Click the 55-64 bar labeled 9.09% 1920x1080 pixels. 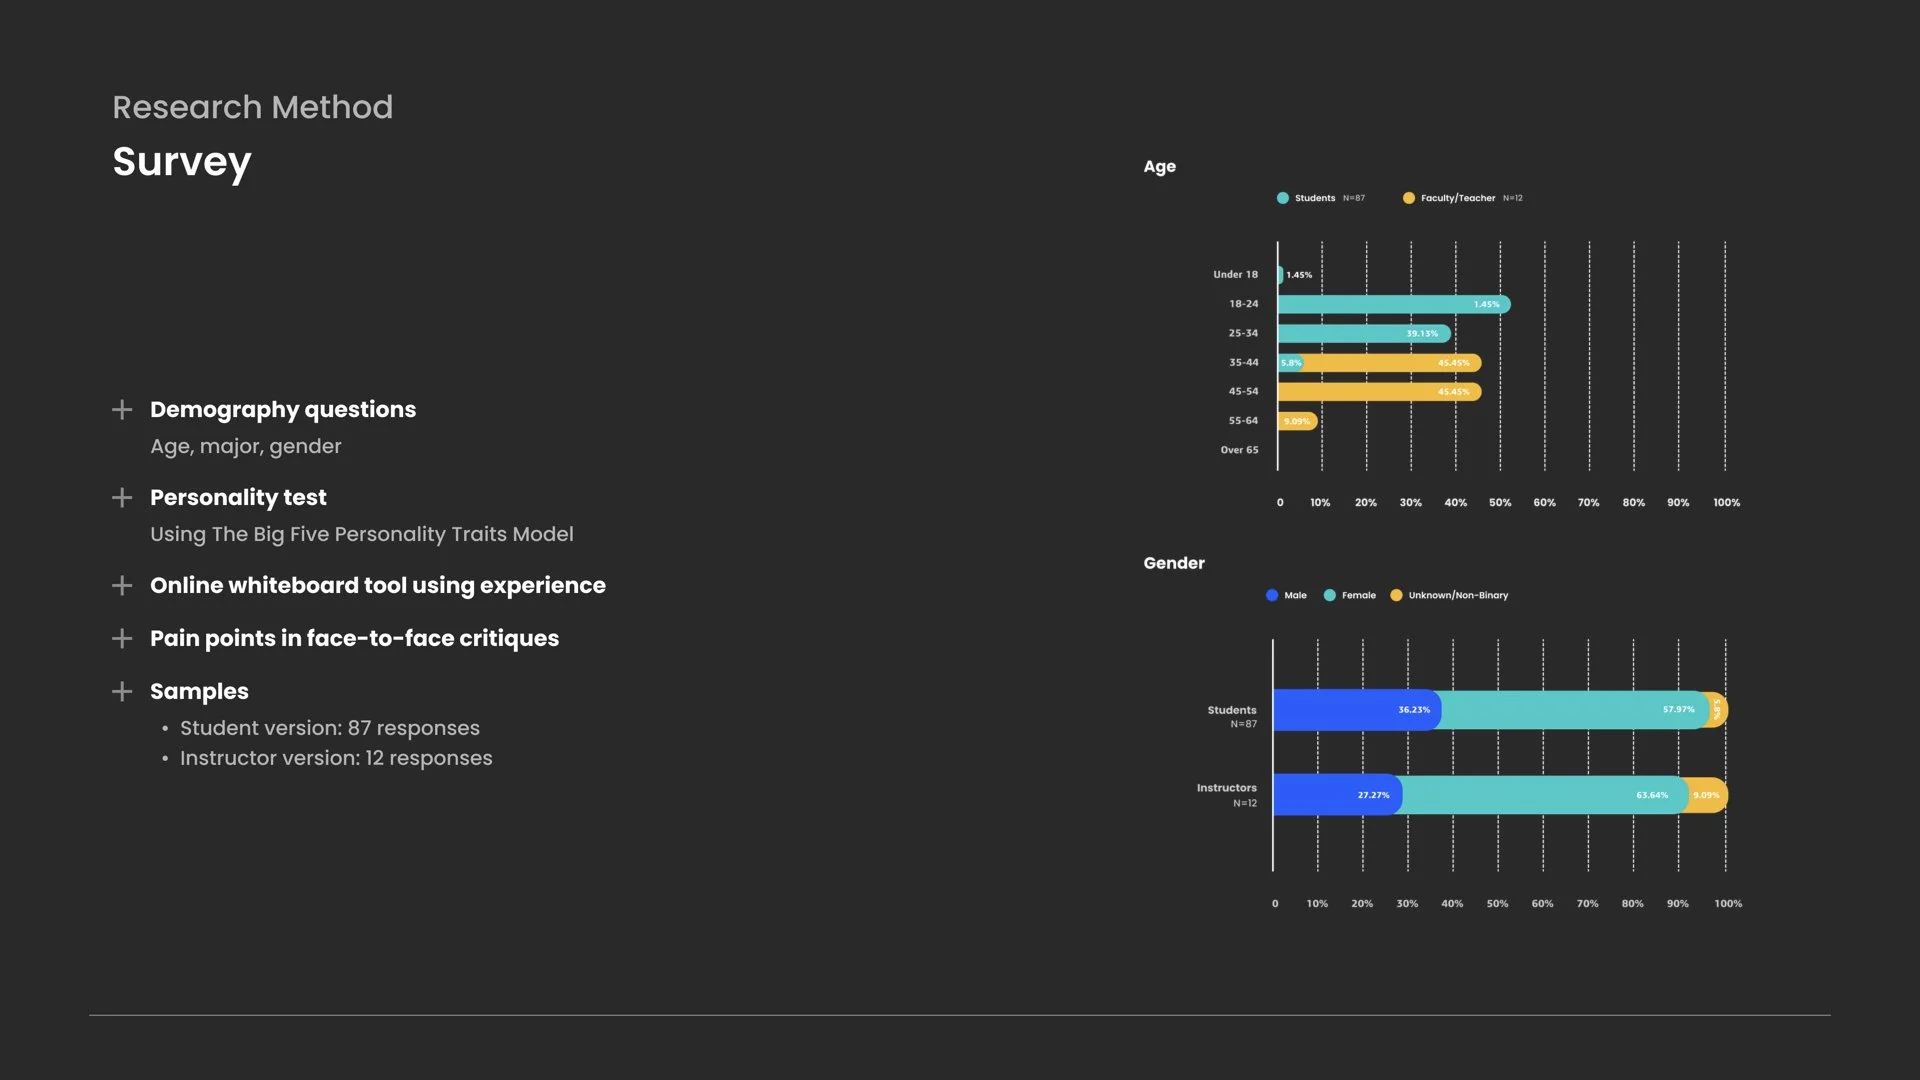tap(1297, 421)
